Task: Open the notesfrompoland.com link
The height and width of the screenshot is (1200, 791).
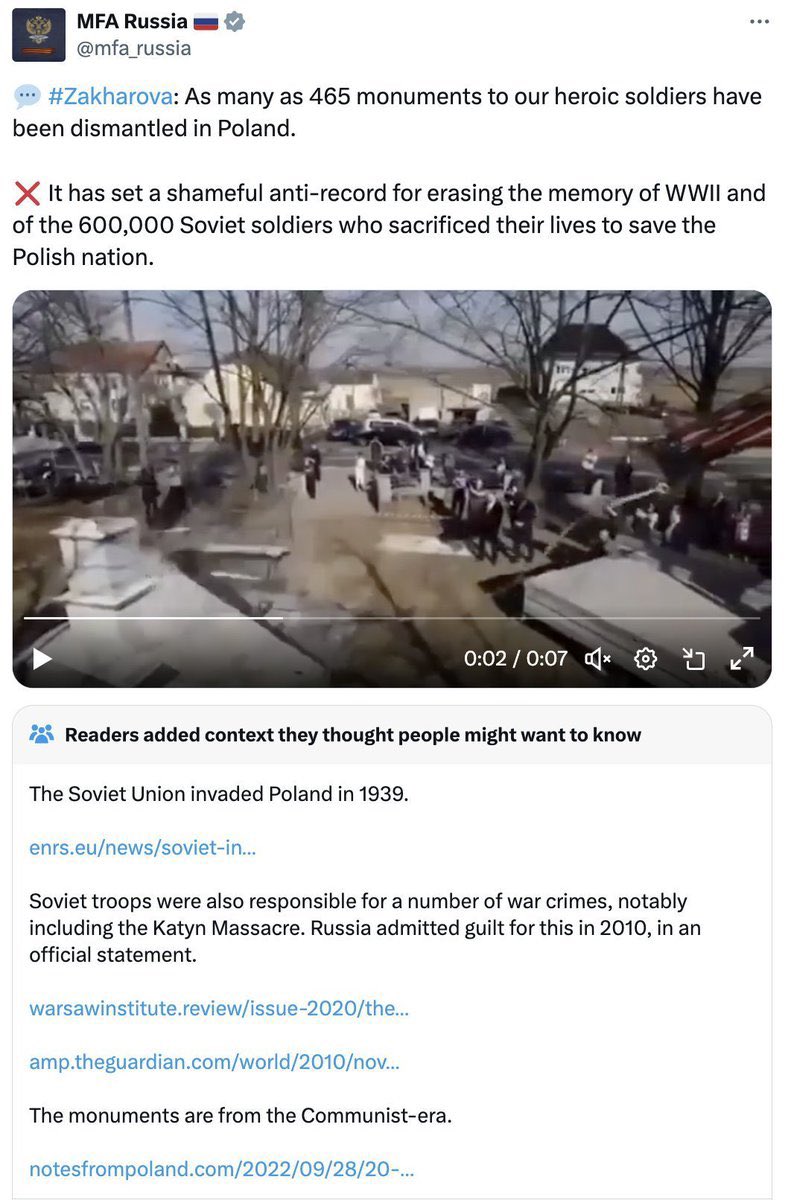Action: tap(222, 1168)
